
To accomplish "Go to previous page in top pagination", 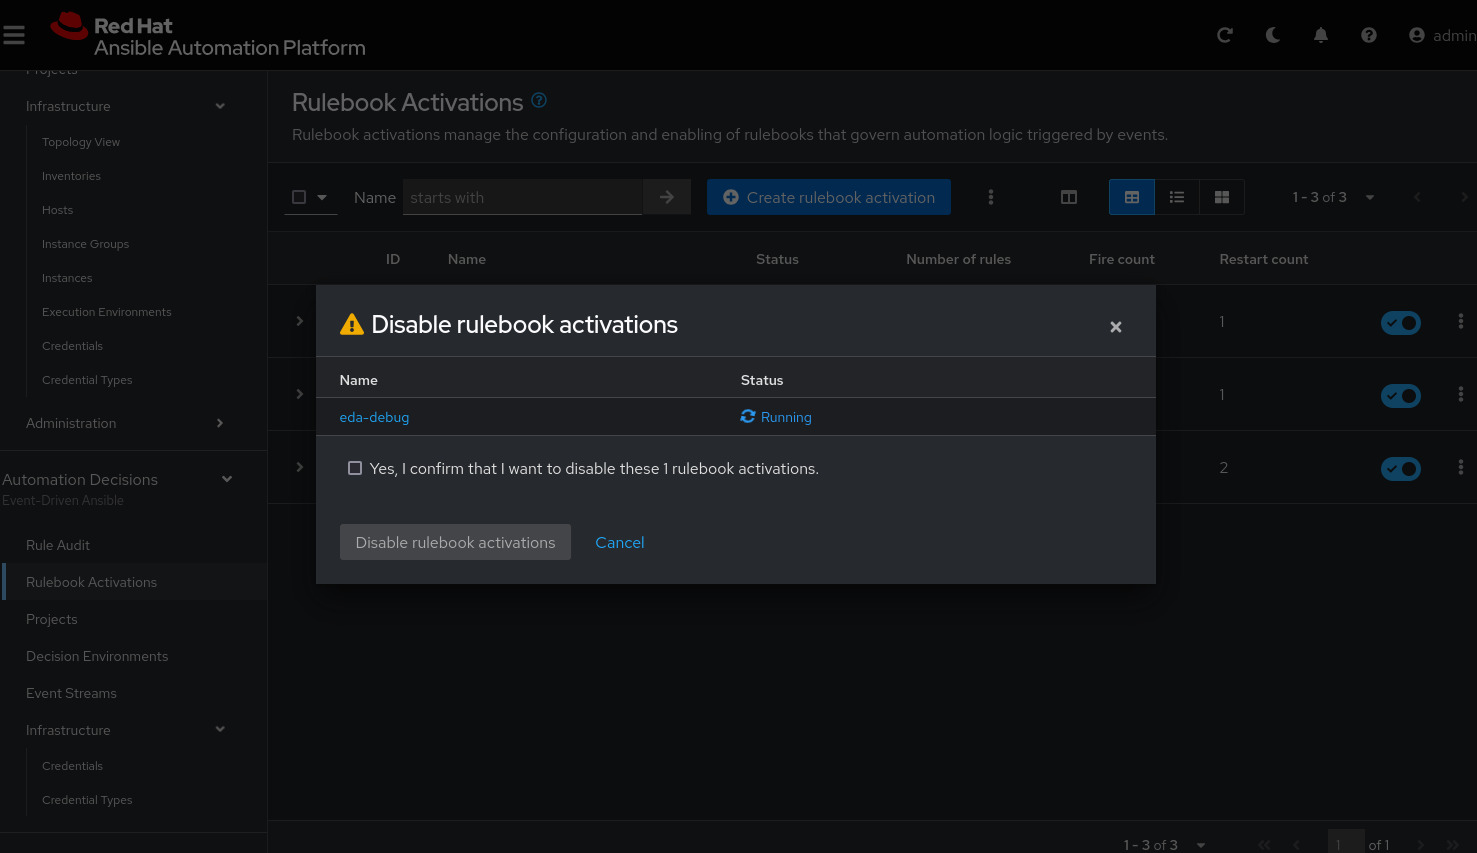I will click(1417, 197).
